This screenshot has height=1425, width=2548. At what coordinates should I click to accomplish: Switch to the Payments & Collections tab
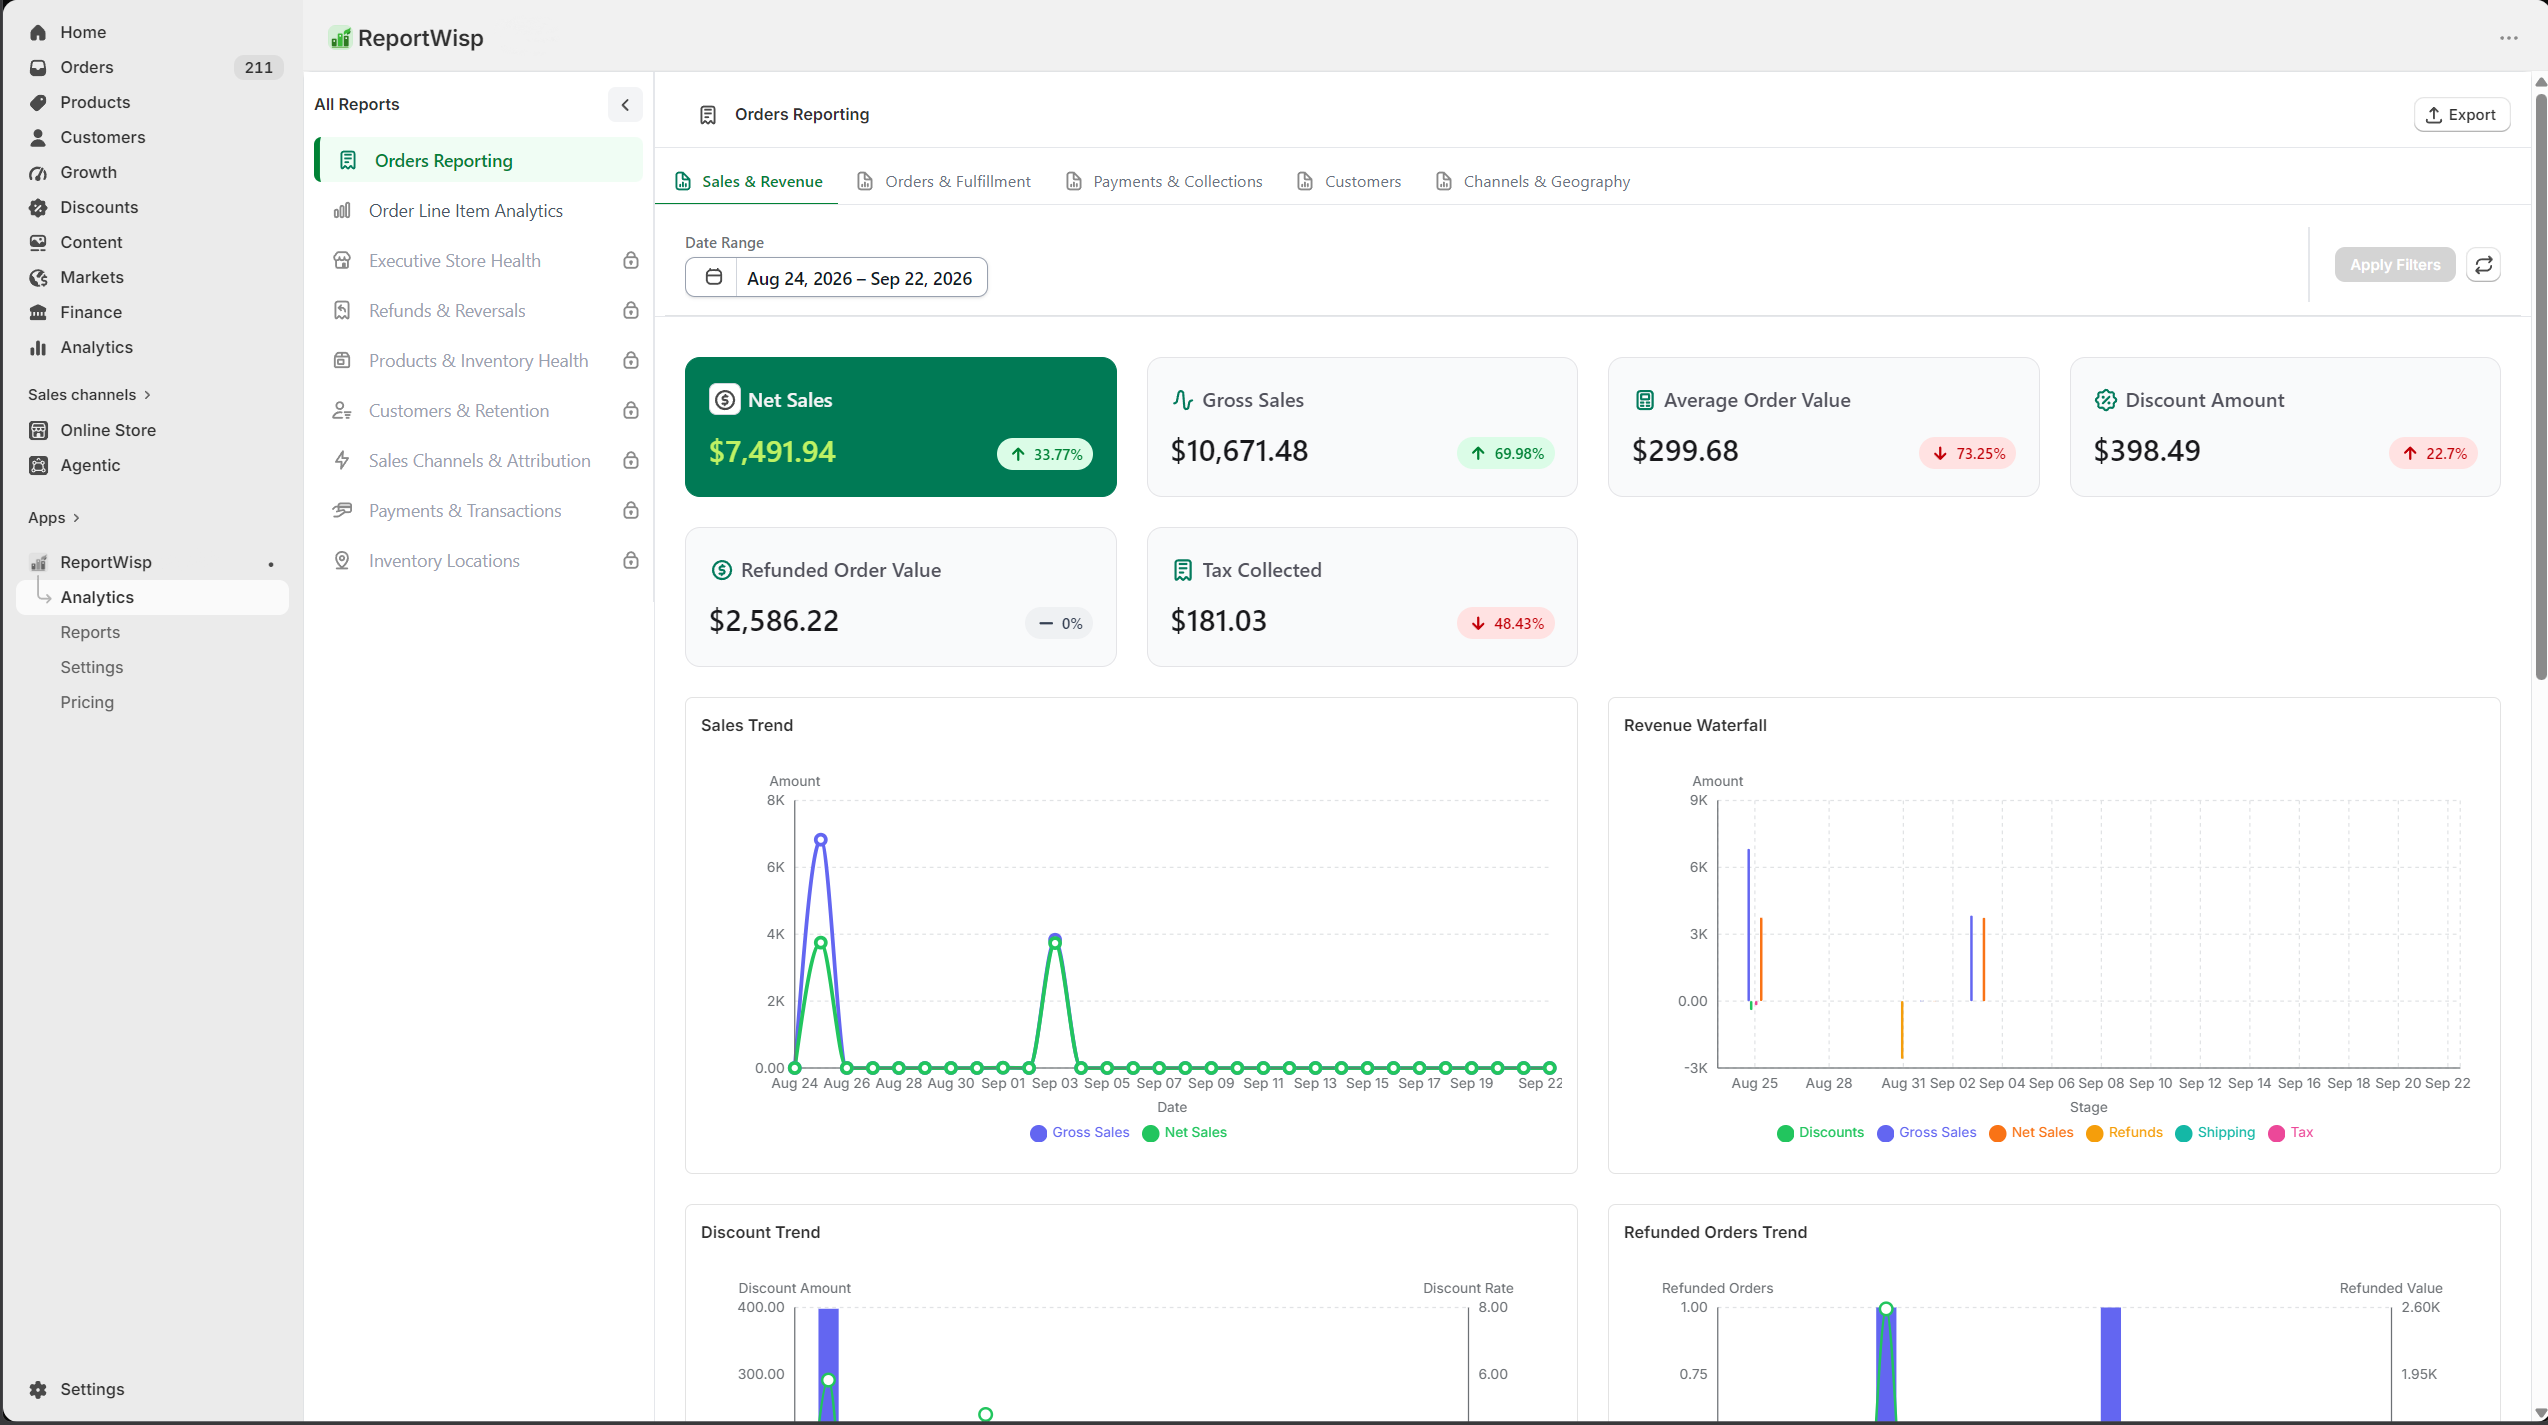1164,181
